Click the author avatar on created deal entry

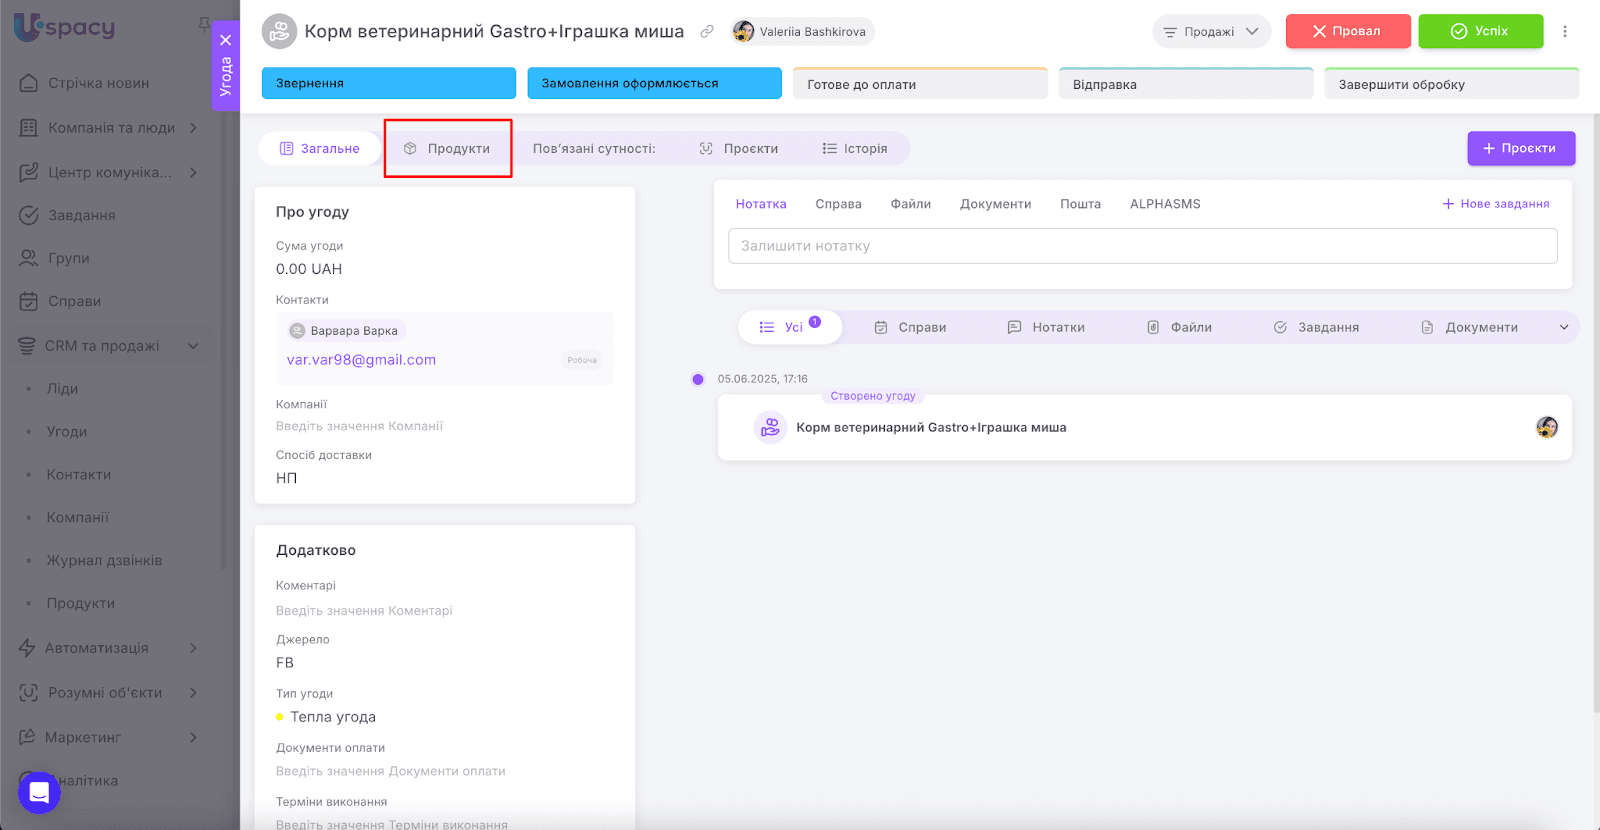coord(1546,428)
